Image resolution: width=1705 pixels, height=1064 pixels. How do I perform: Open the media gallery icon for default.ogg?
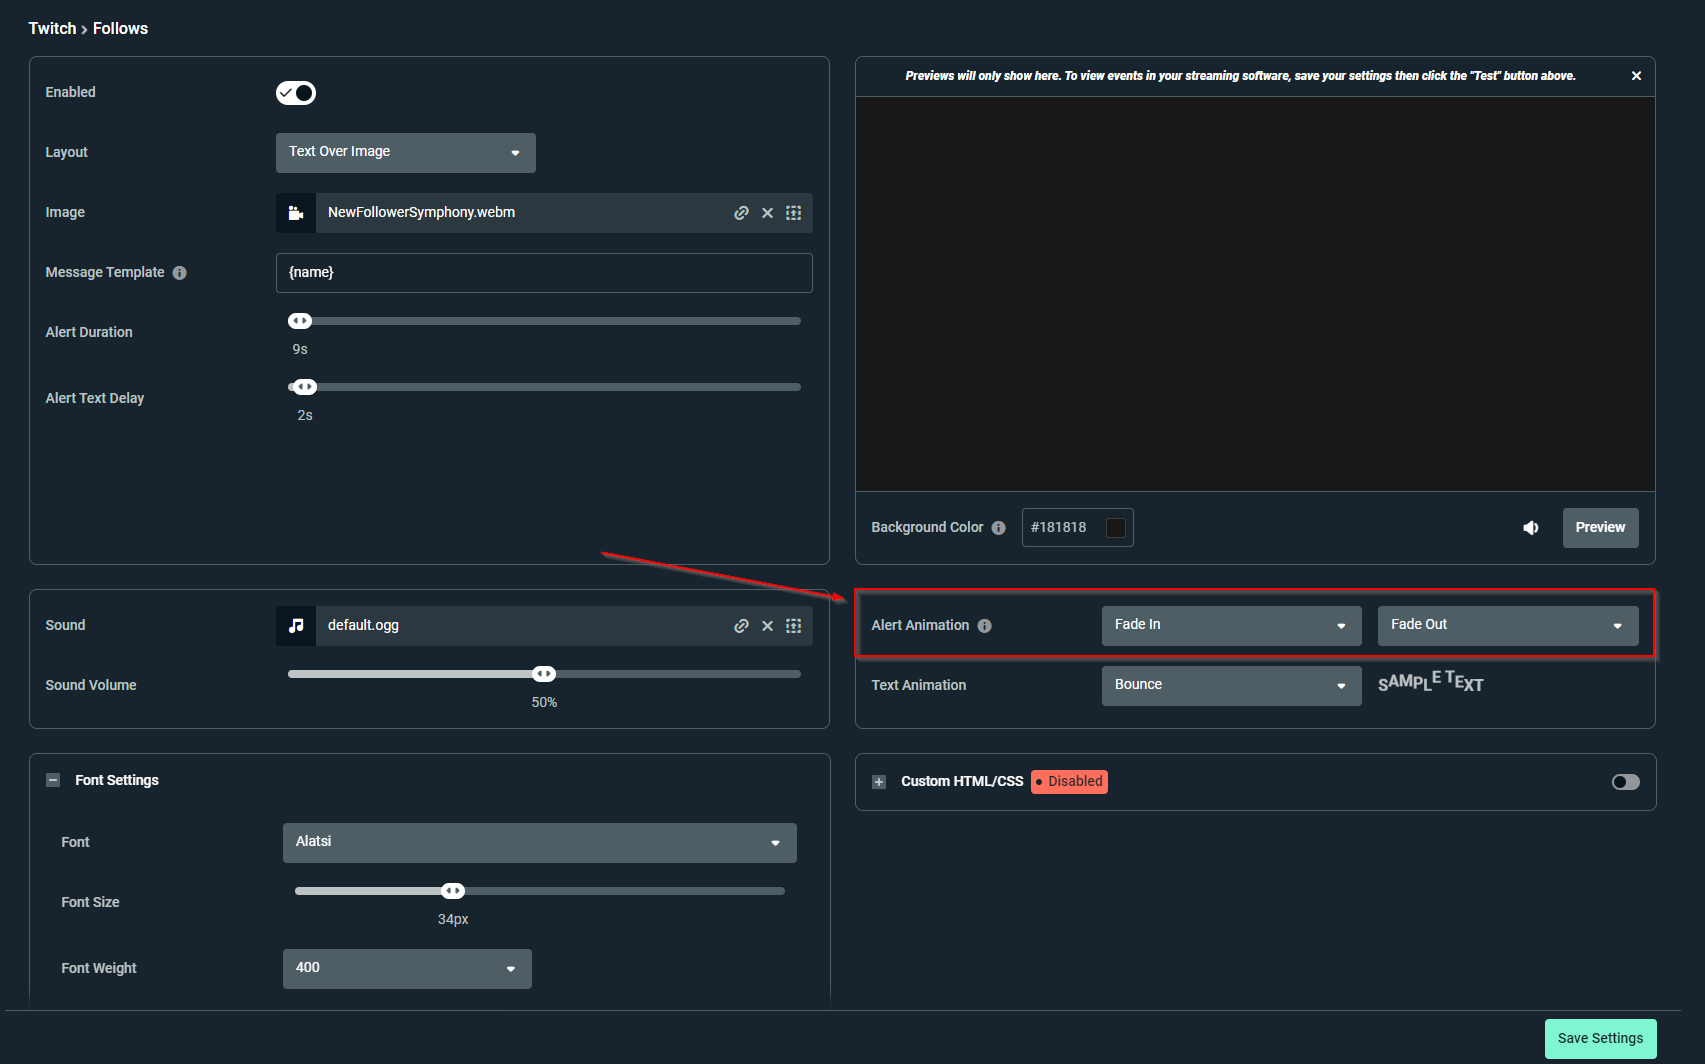coord(793,625)
